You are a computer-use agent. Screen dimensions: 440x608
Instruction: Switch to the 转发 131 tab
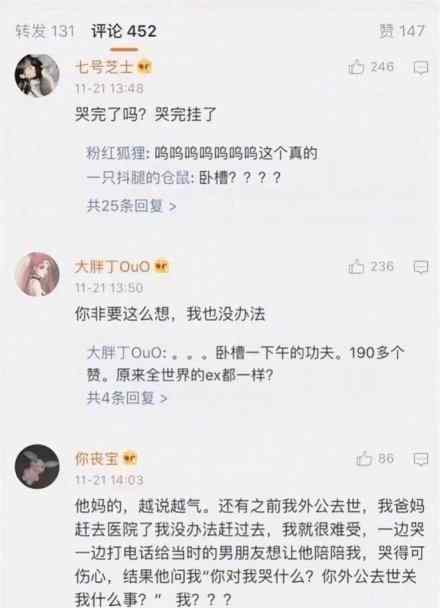(x=45, y=31)
